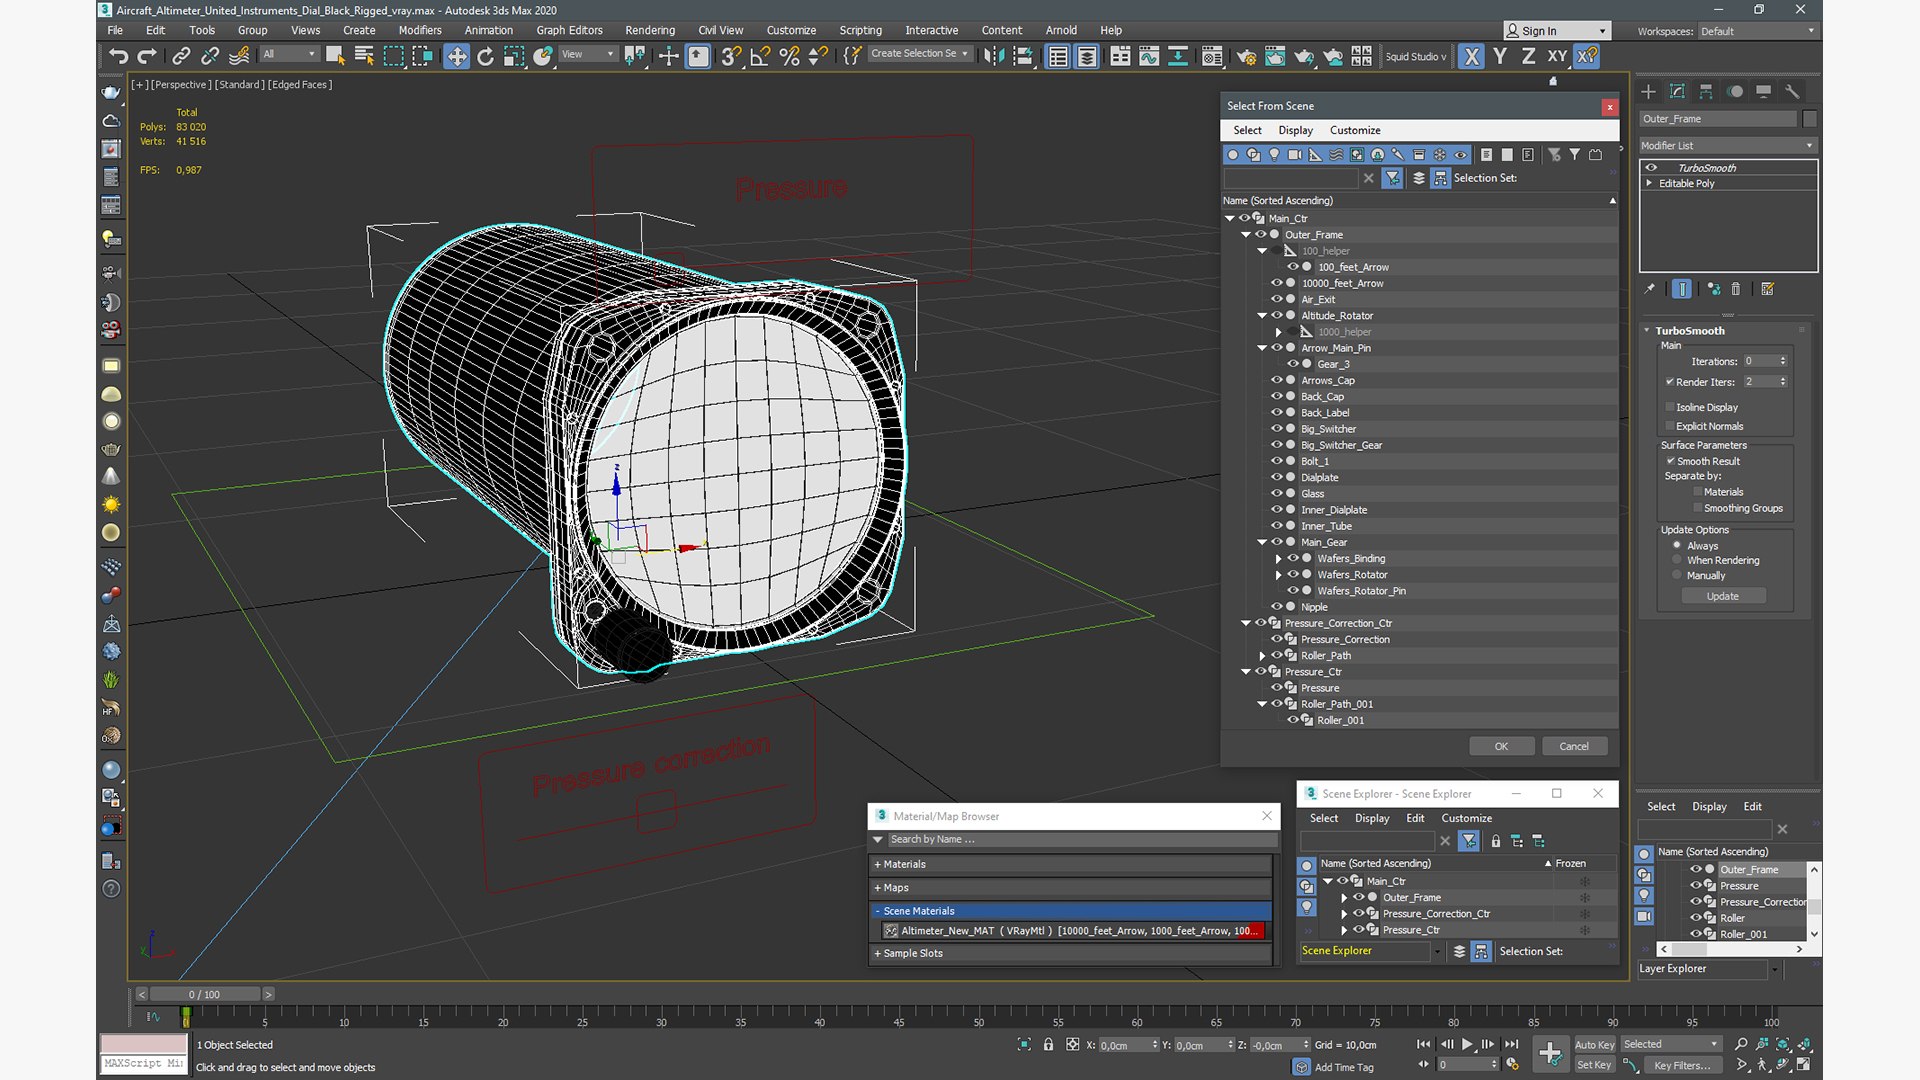Click the Mirror tool icon

coord(993,56)
